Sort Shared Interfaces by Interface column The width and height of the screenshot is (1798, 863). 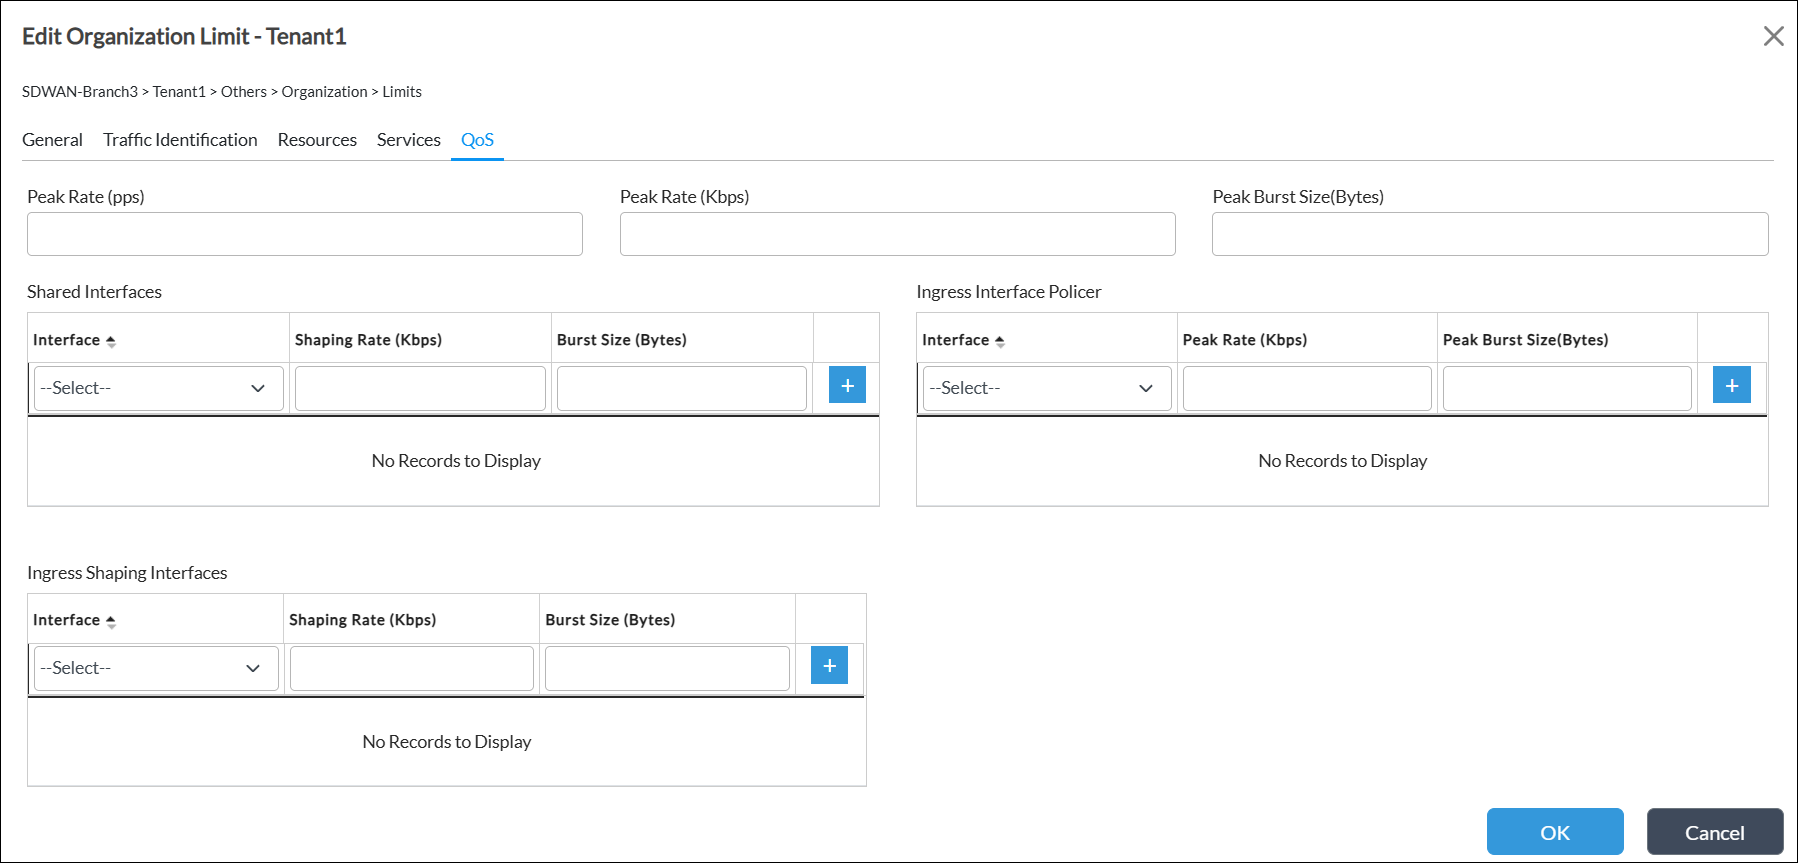(110, 341)
